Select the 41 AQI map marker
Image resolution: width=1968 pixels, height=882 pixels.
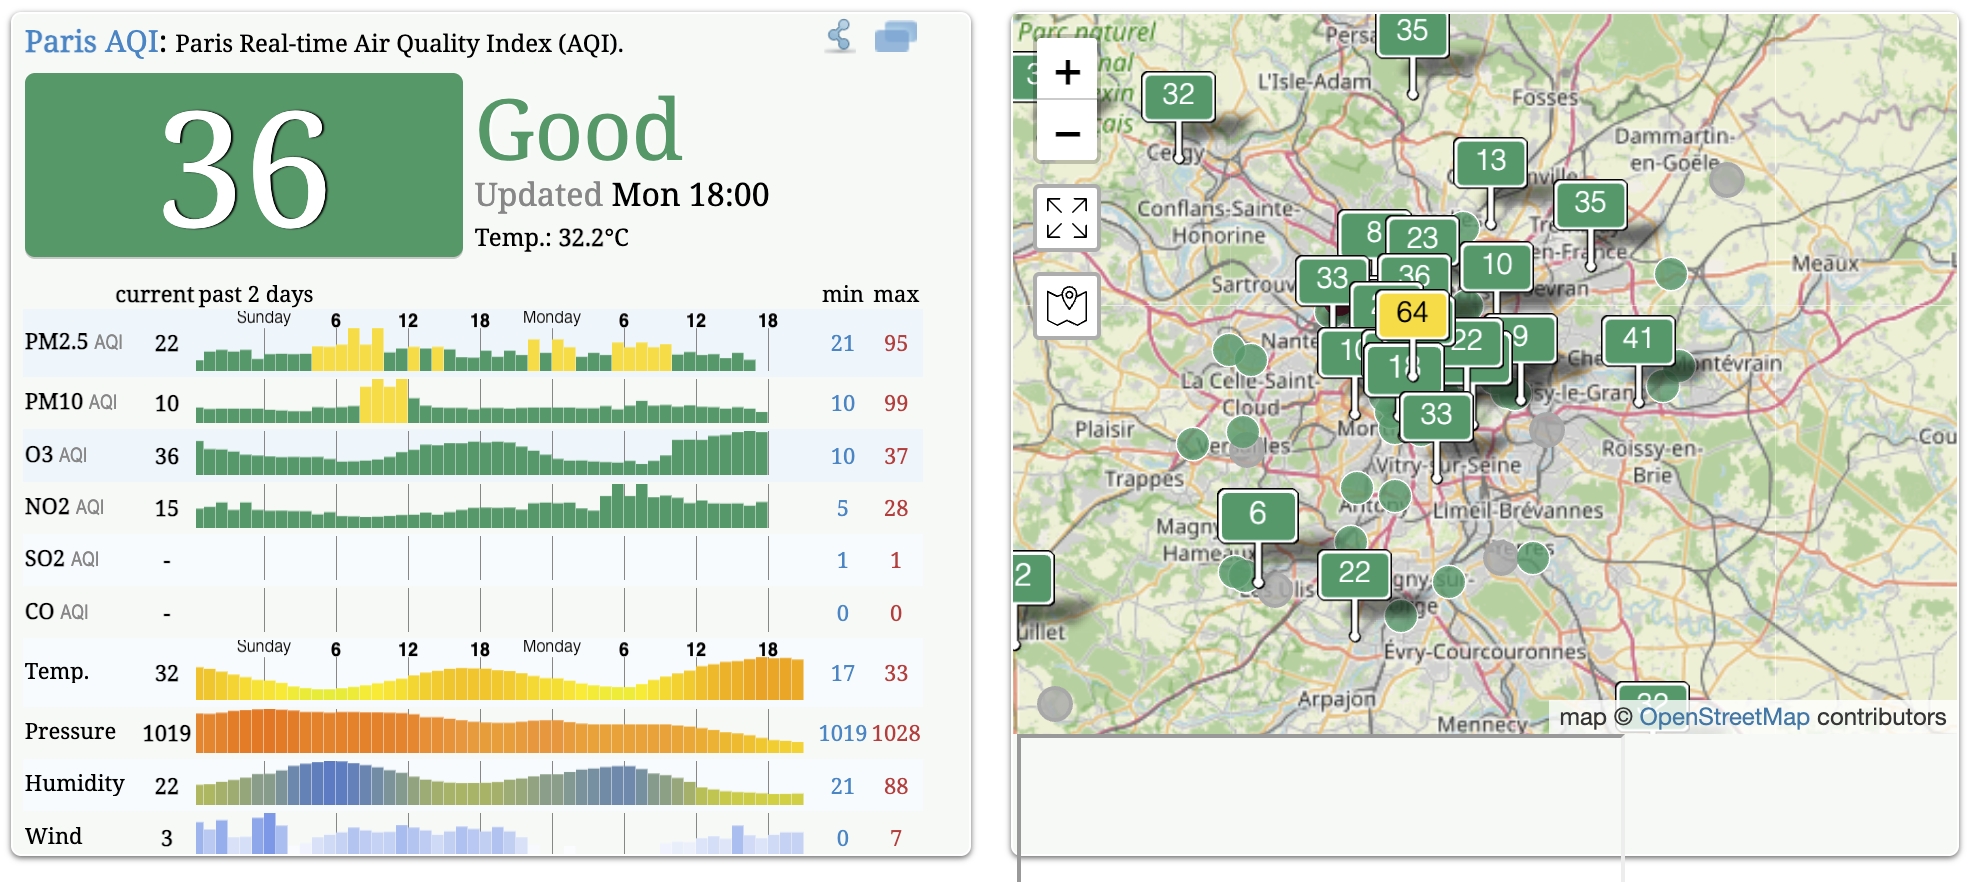point(1637,339)
